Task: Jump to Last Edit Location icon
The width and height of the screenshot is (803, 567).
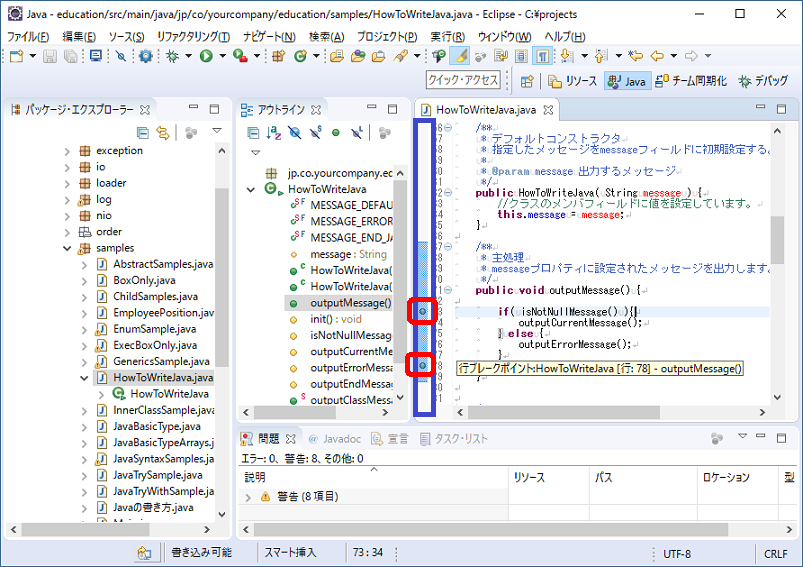Action: [x=636, y=56]
